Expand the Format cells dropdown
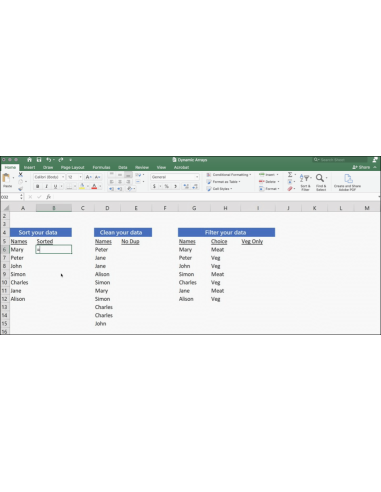 pyautogui.click(x=269, y=189)
